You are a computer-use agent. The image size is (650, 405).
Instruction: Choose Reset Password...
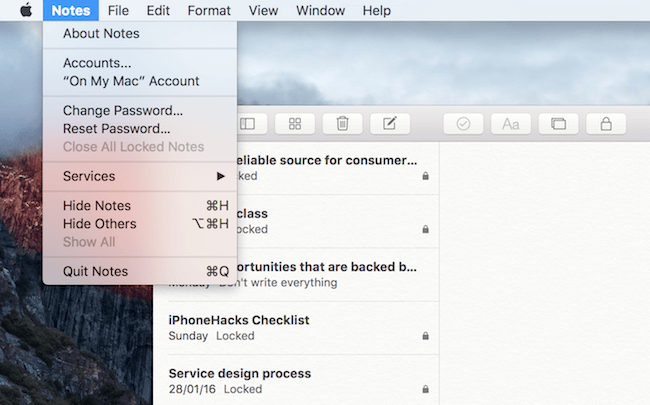[140, 129]
